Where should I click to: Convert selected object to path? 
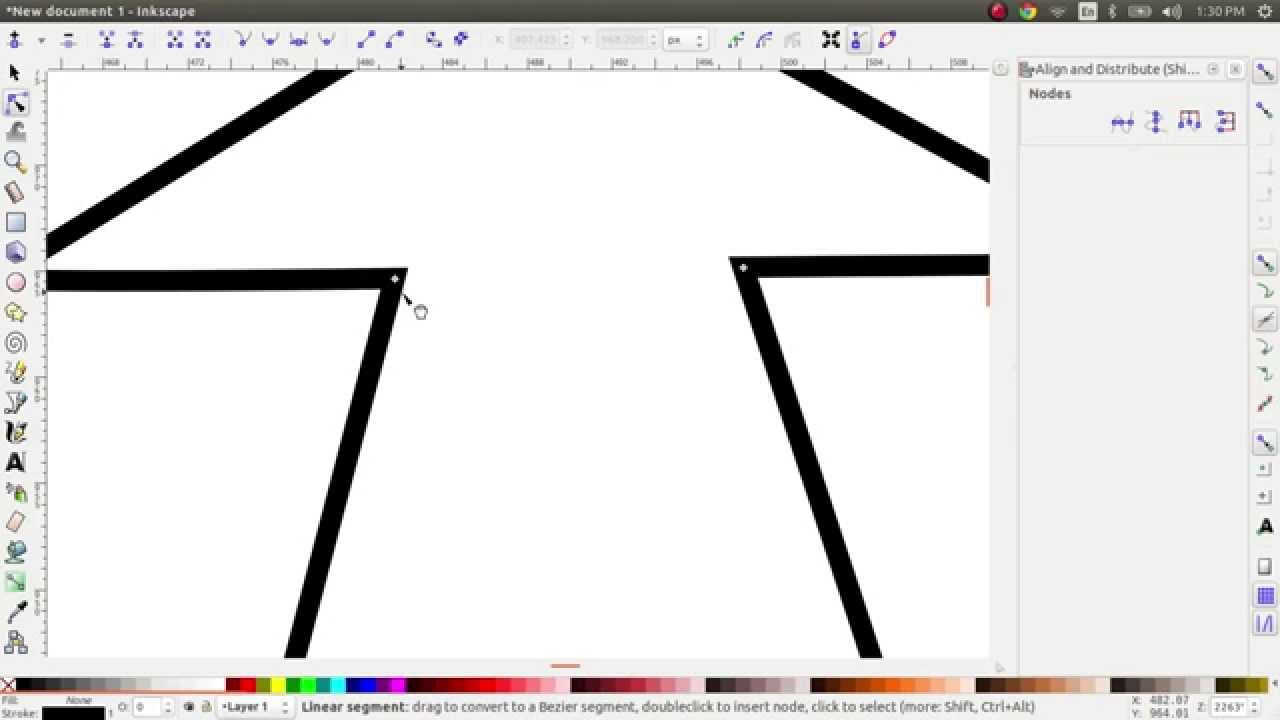[433, 40]
